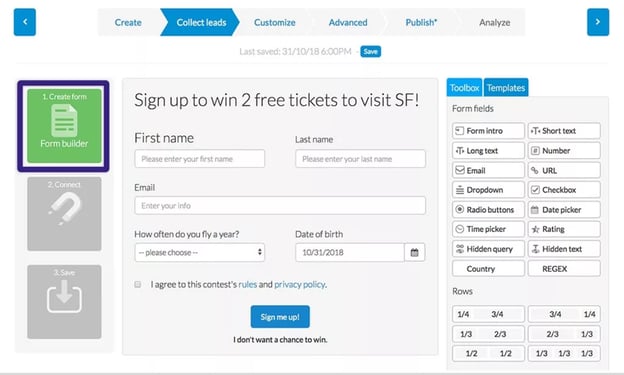Open the date picker calendar icon

pos(414,252)
